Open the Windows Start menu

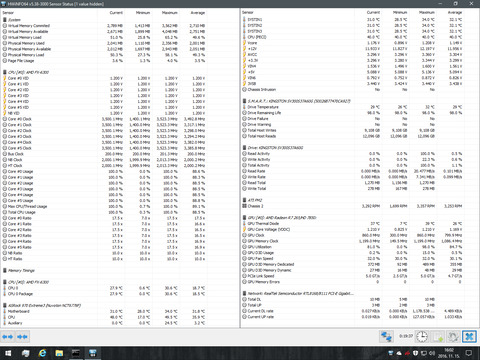[8, 353]
